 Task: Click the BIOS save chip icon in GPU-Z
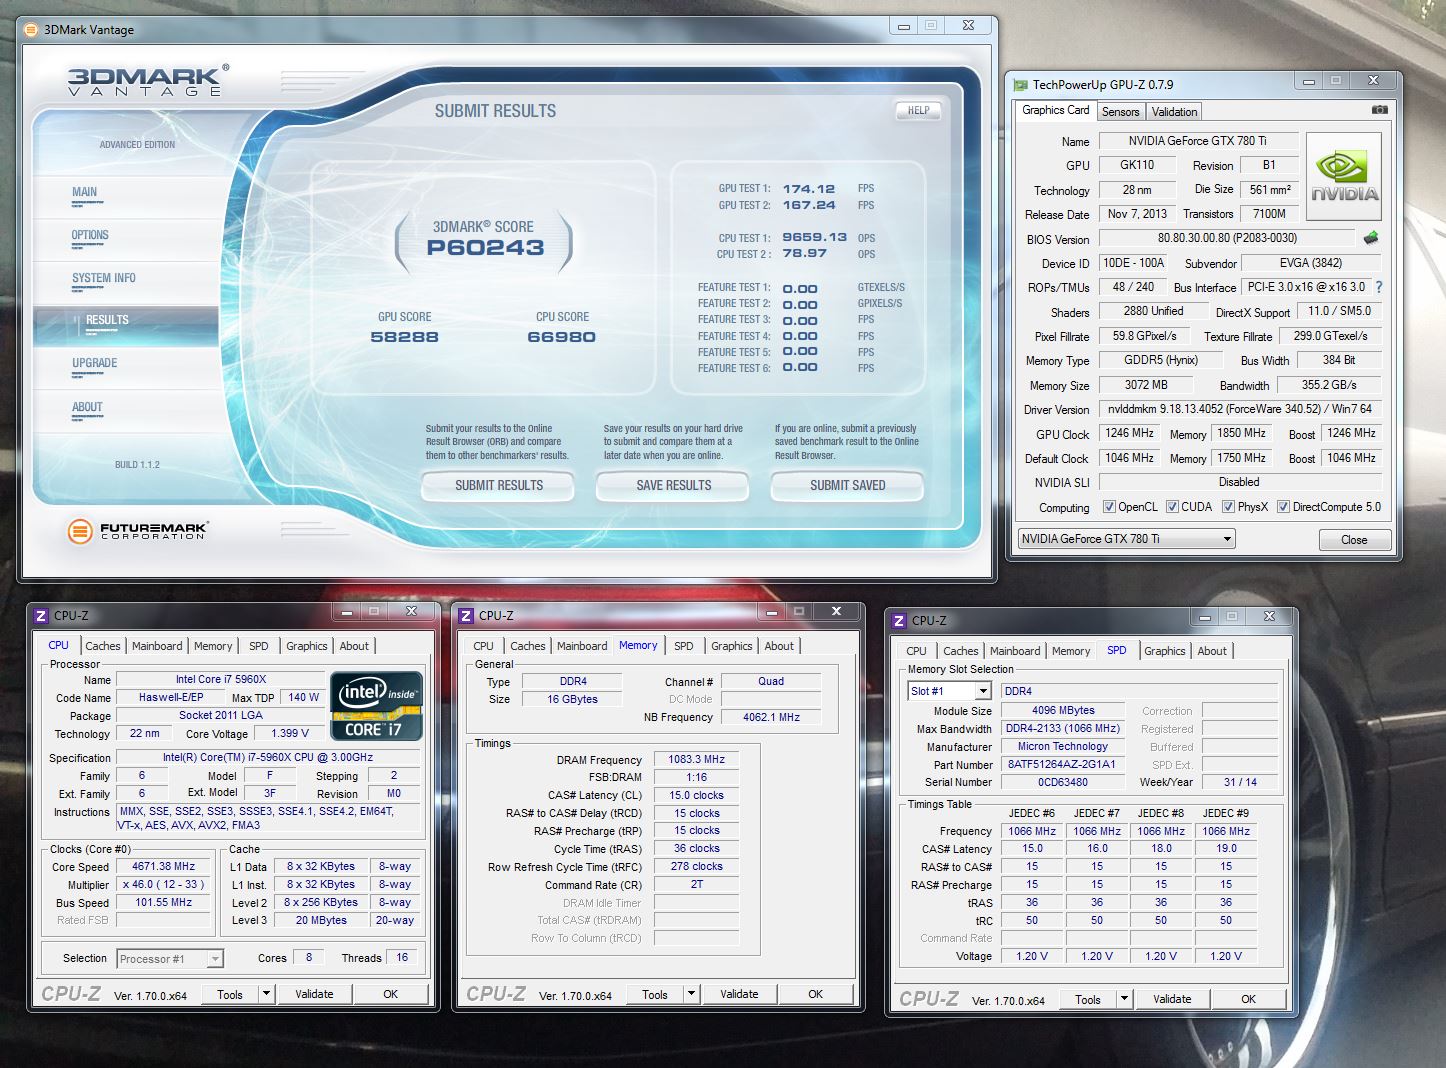point(1370,238)
